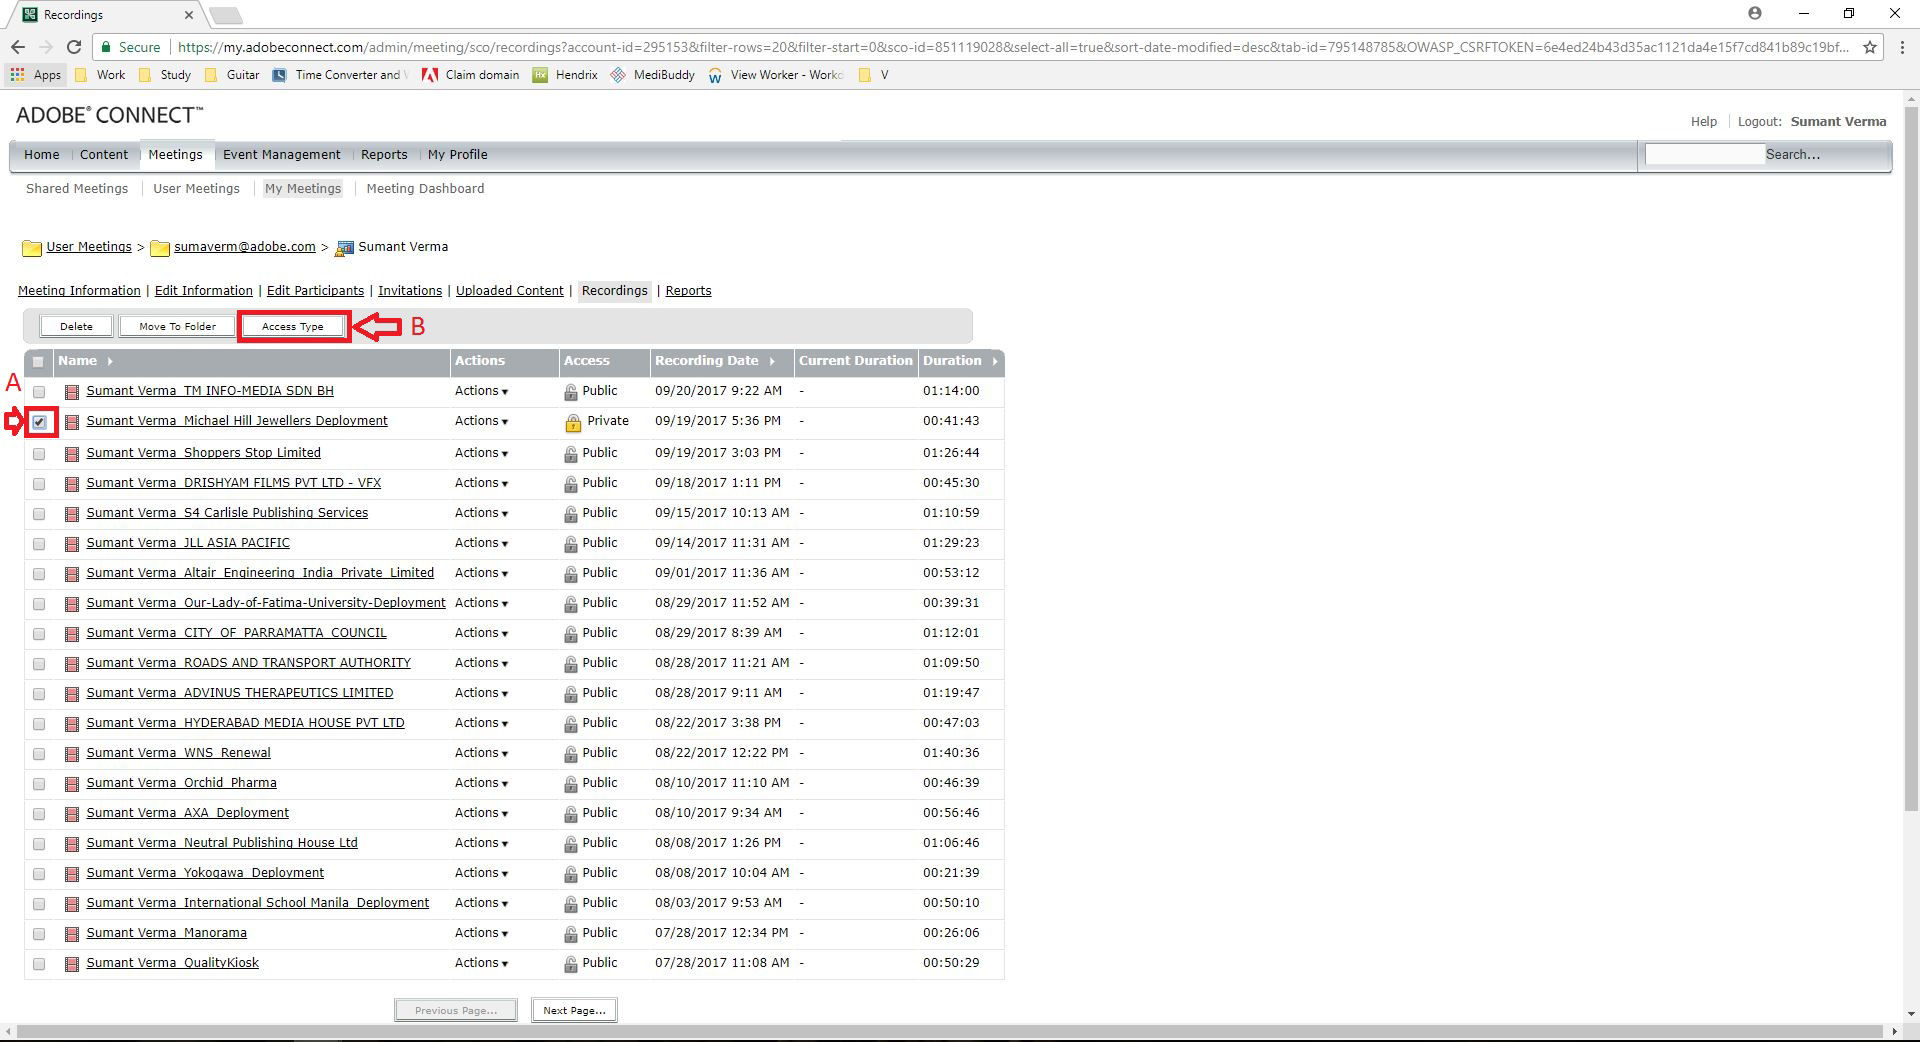Open Actions dropdown for Michael Hill Jewellers Deployment

pos(481,421)
